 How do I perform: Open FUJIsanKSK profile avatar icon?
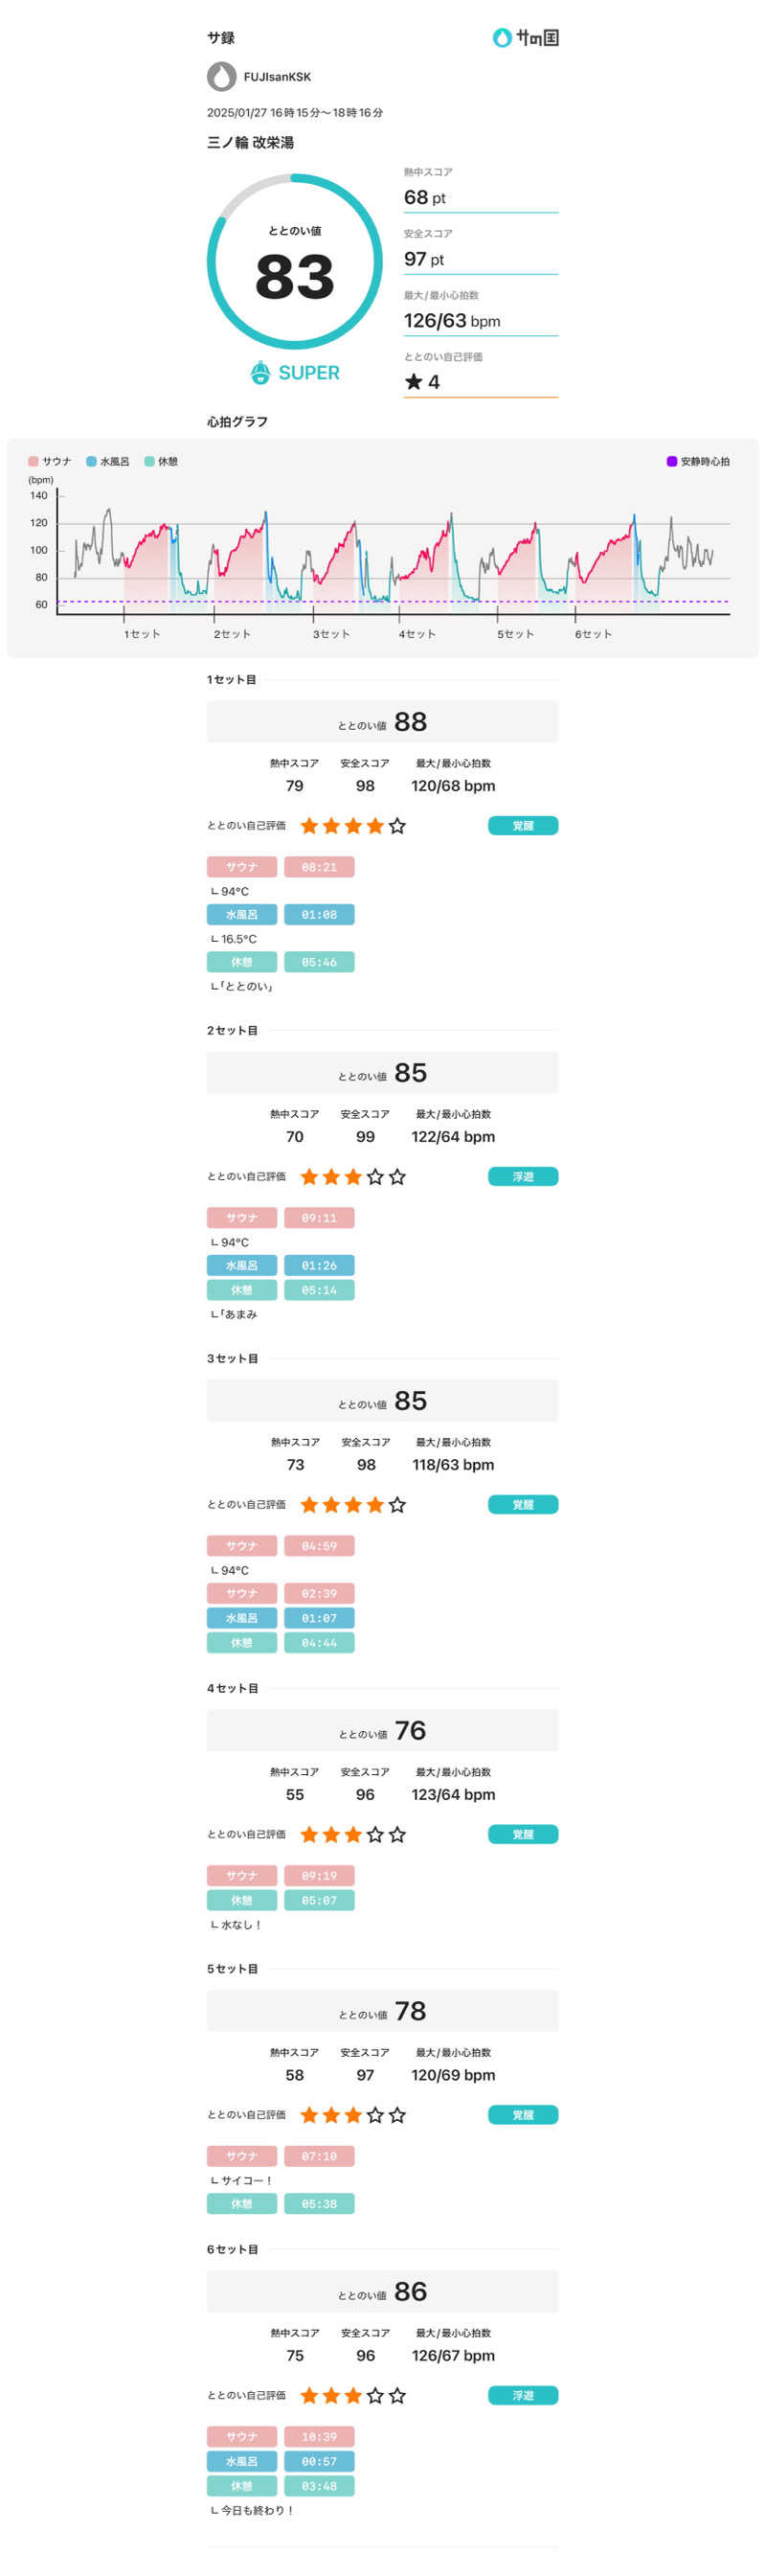click(222, 77)
